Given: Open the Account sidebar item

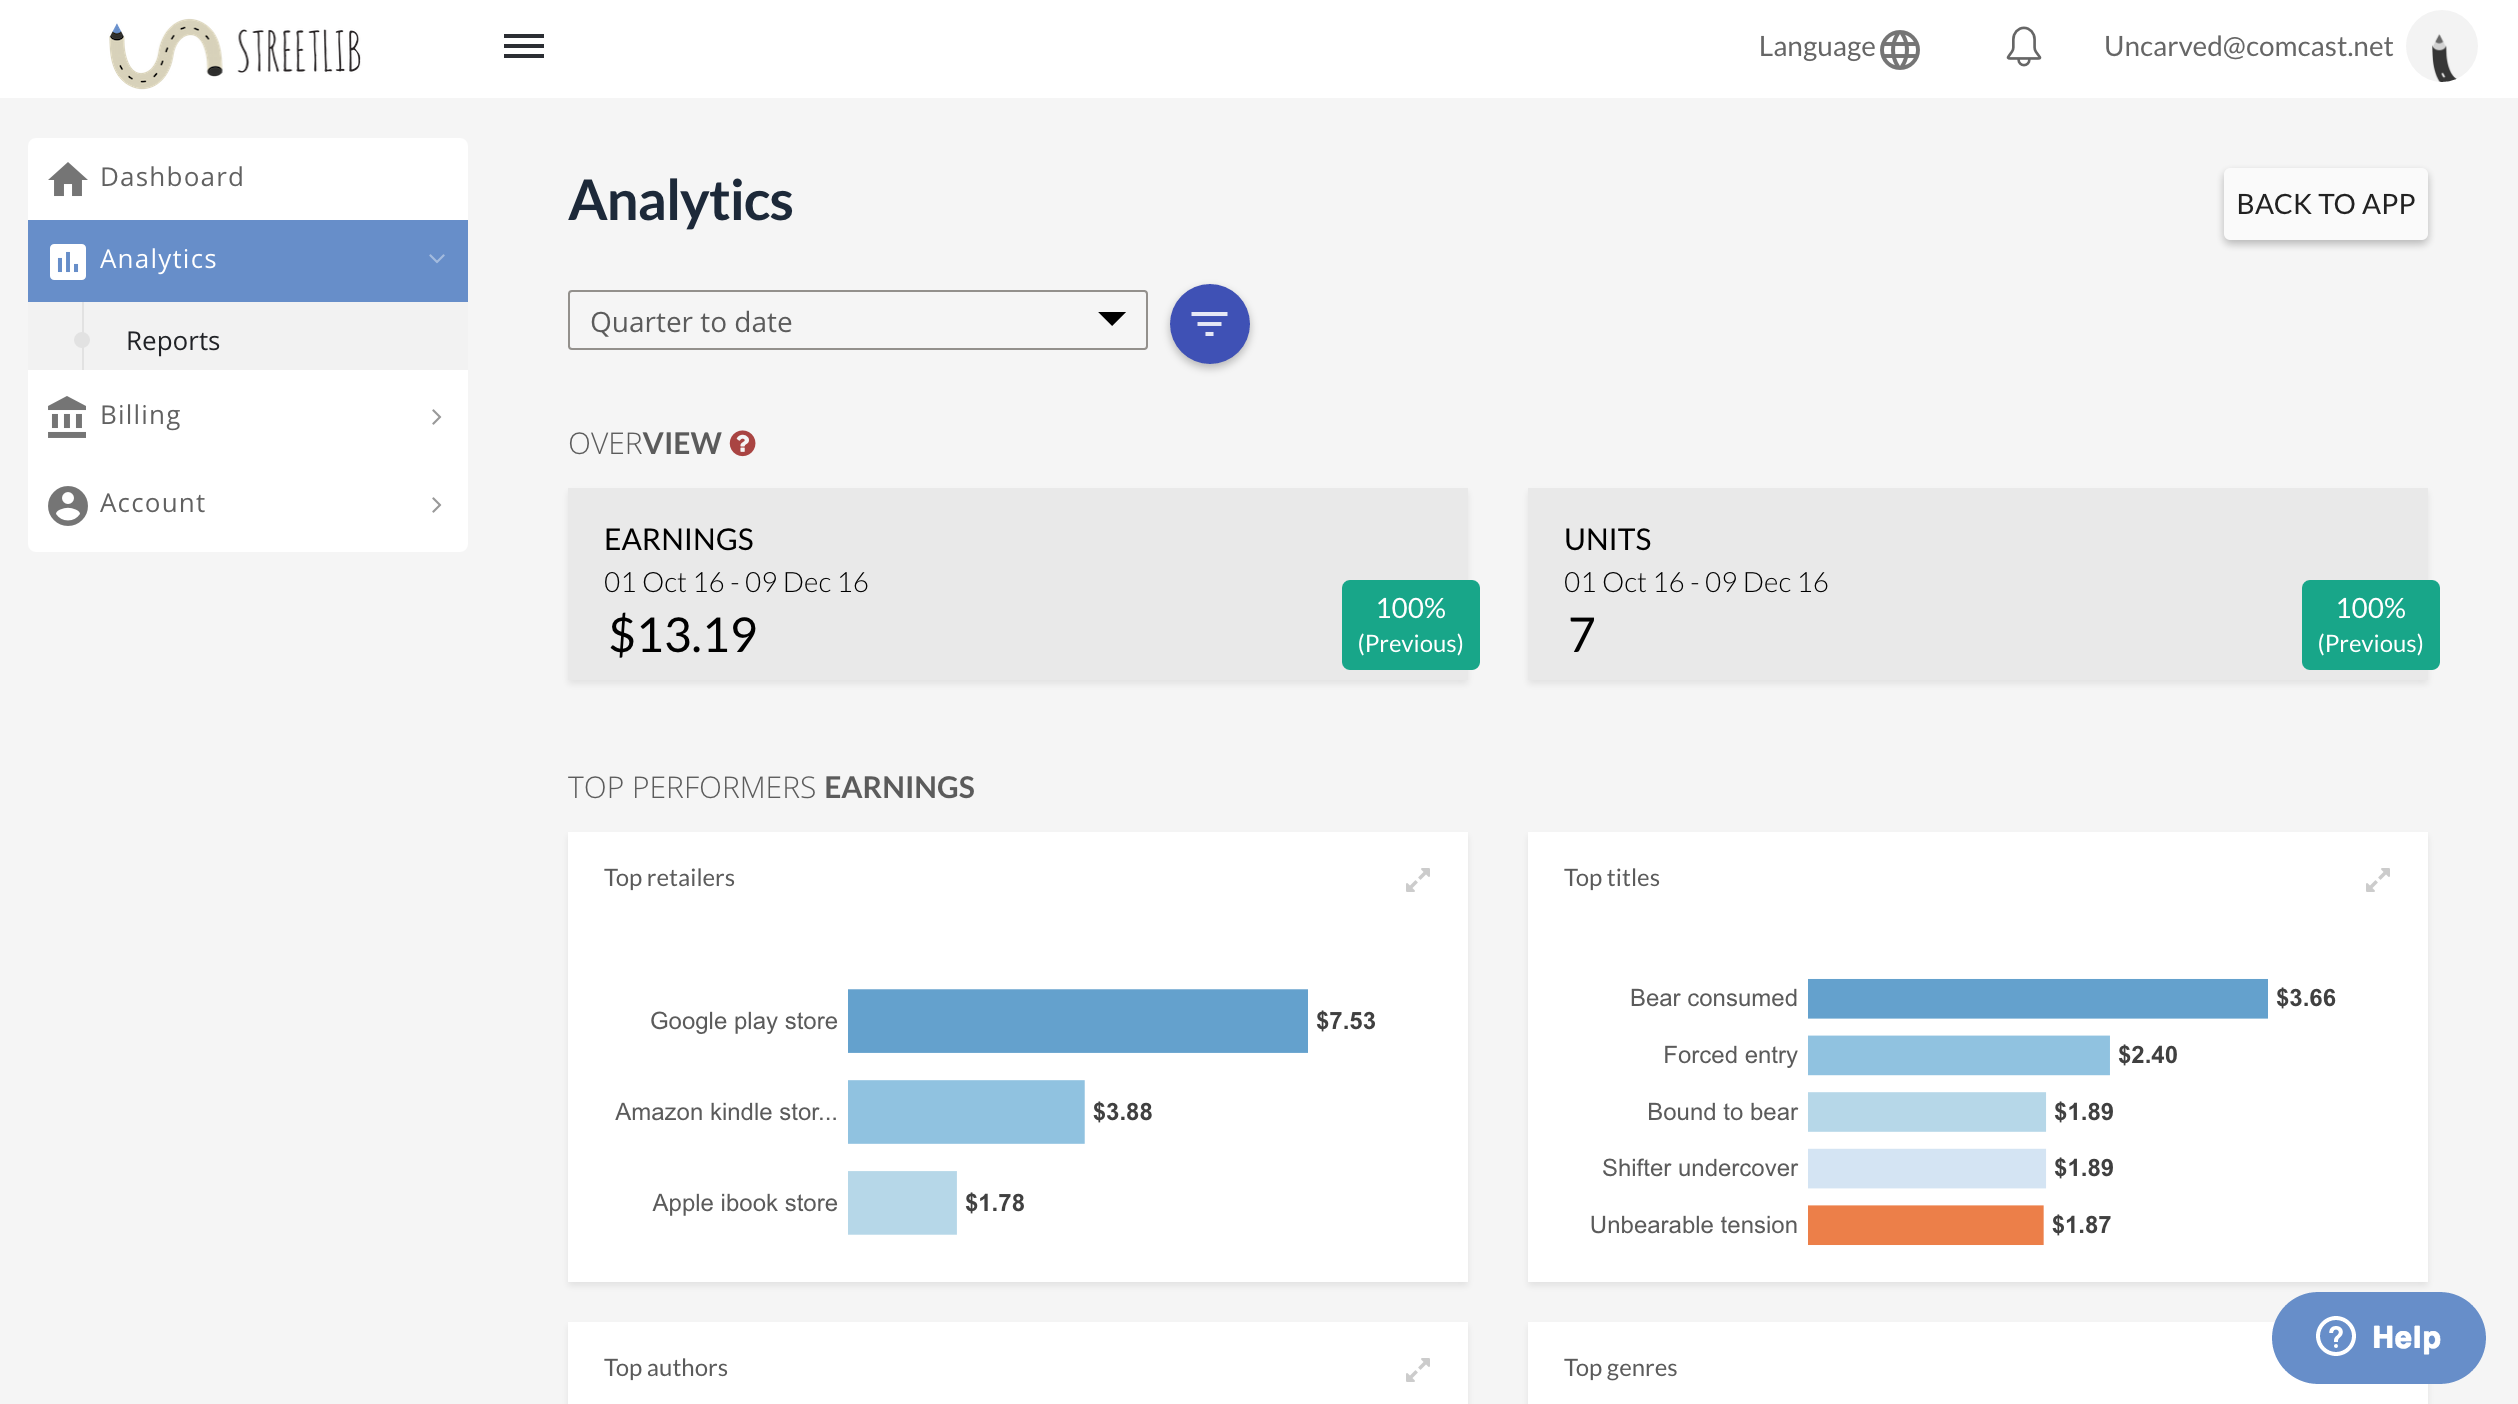Looking at the screenshot, I should point(248,504).
